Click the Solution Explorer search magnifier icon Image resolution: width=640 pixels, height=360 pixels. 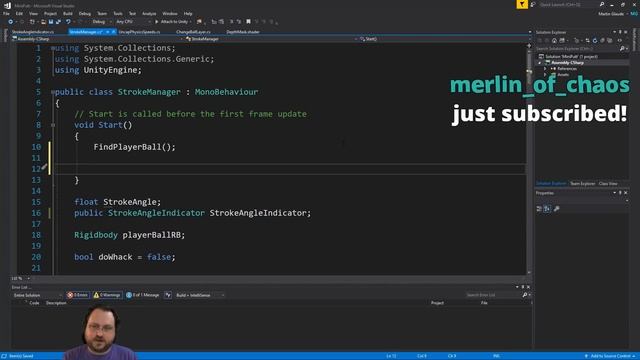(622, 49)
